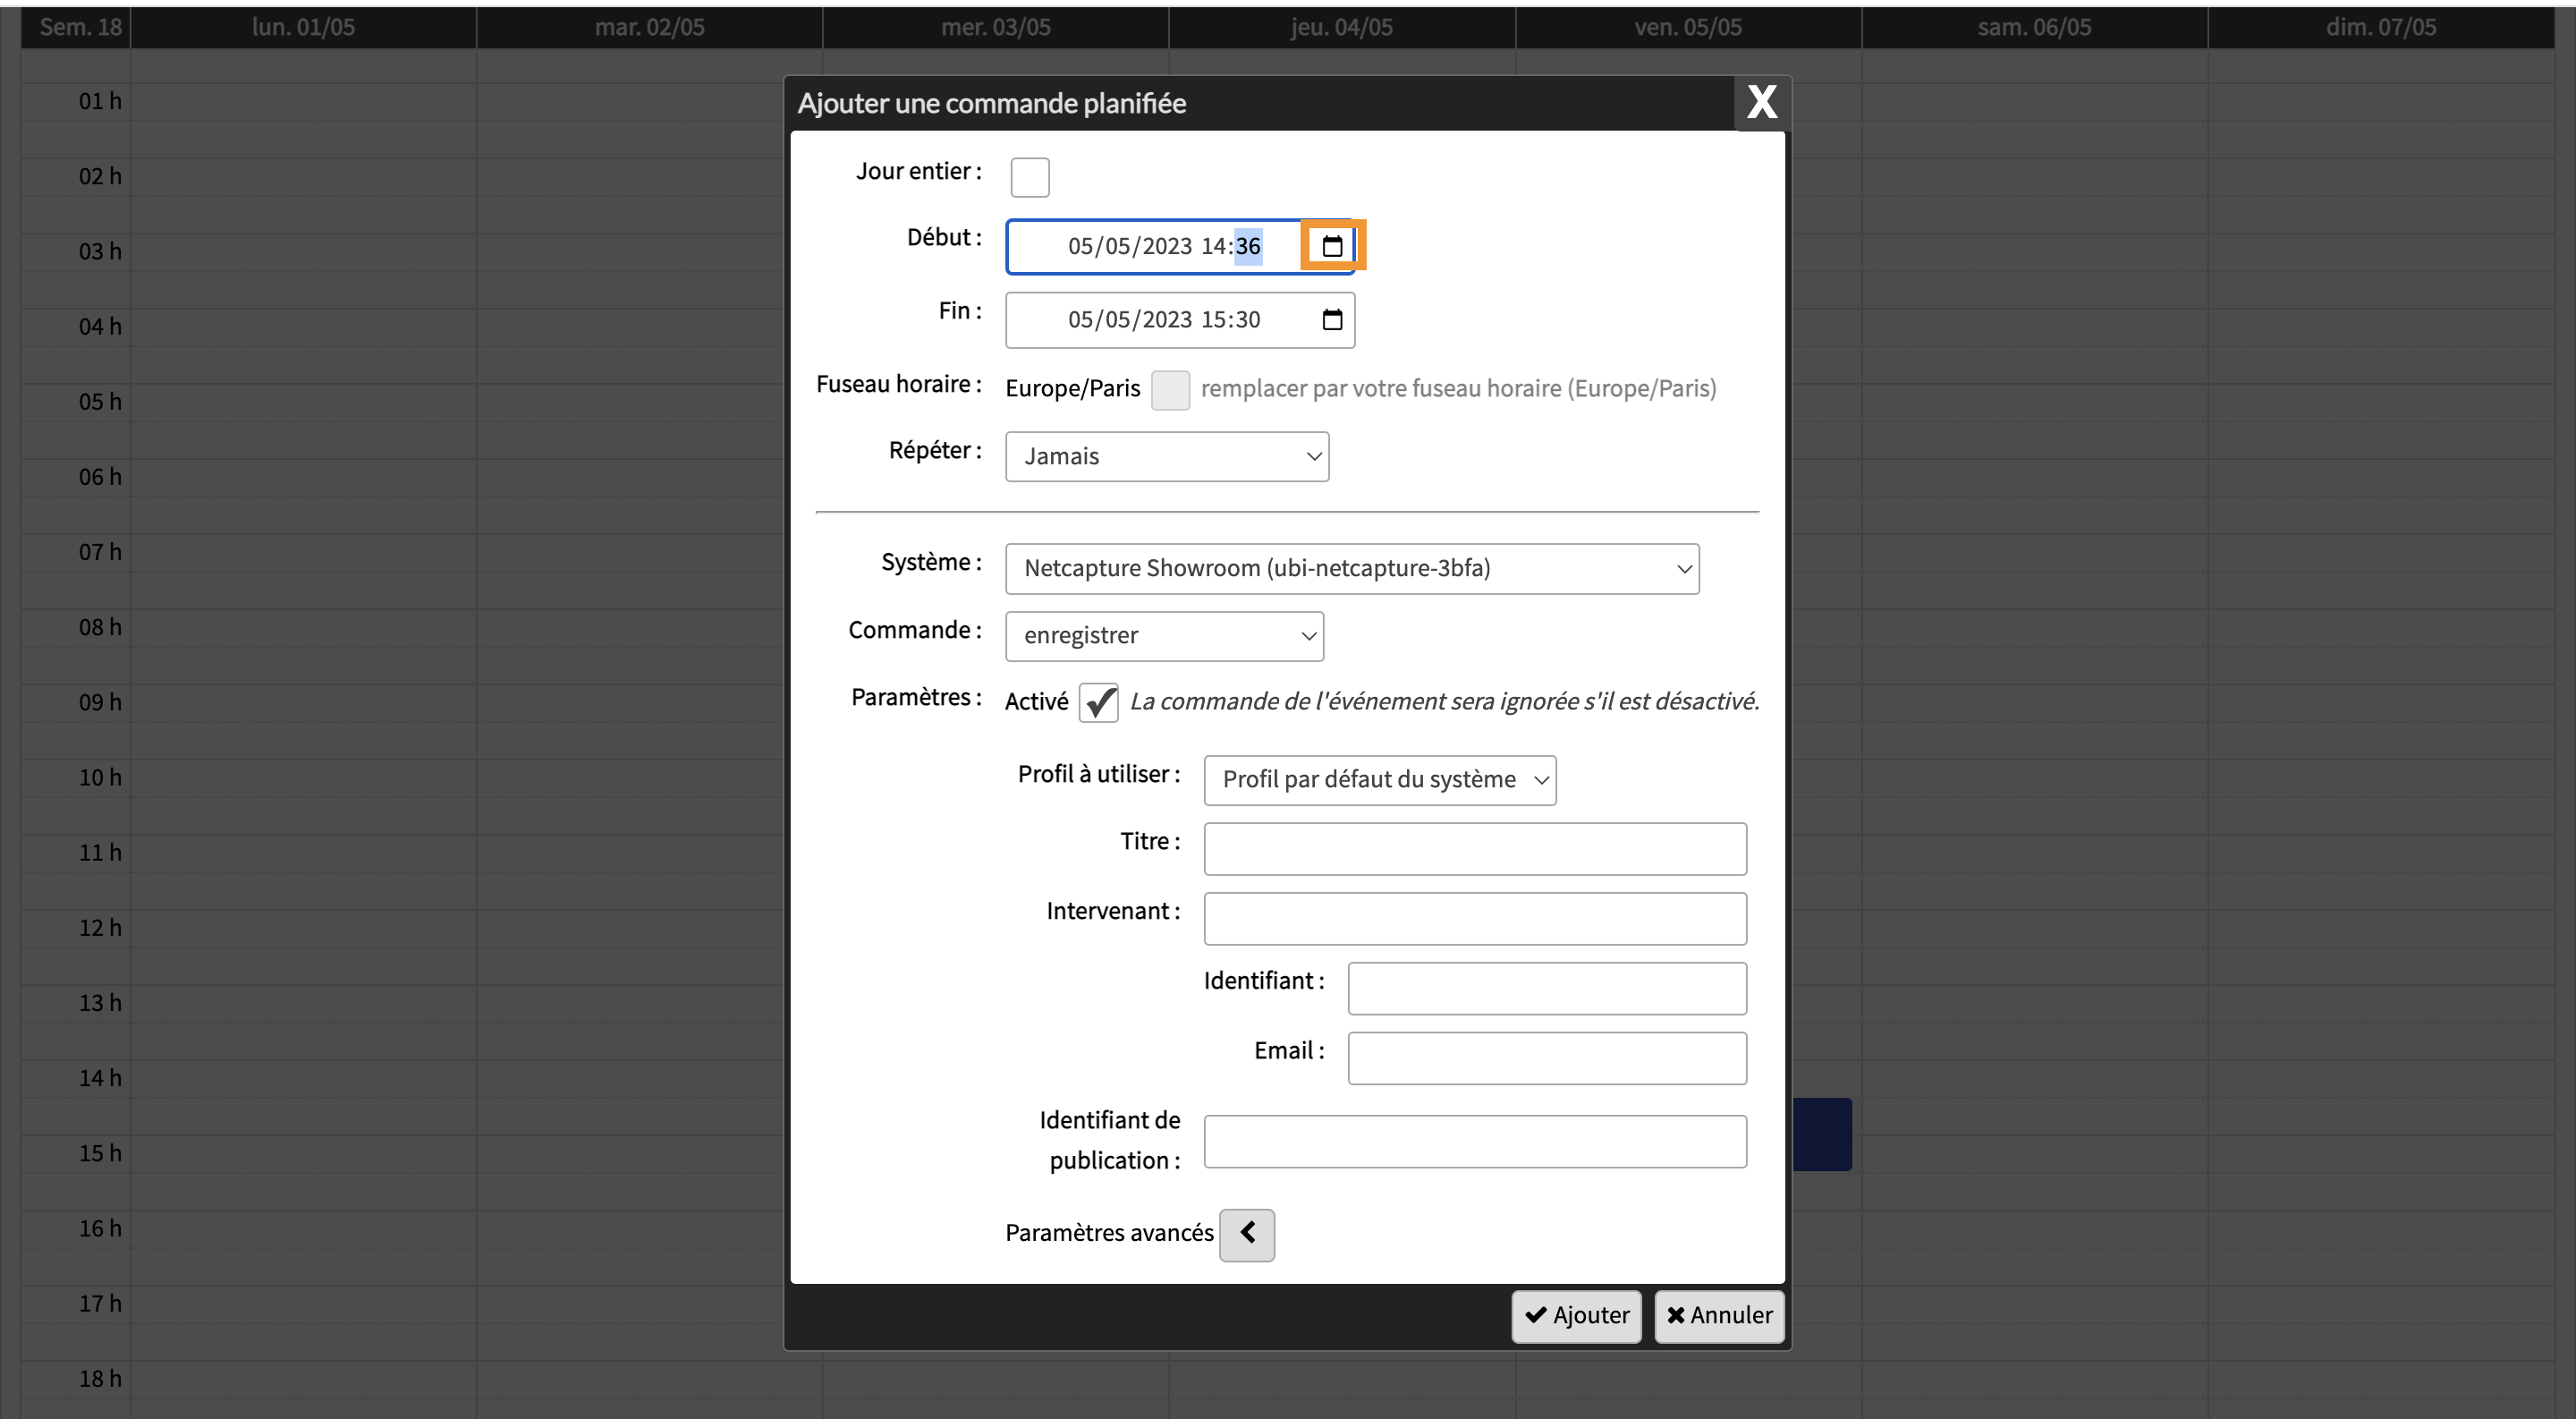Open the Système dropdown list
This screenshot has height=1419, width=2576.
(x=1351, y=569)
